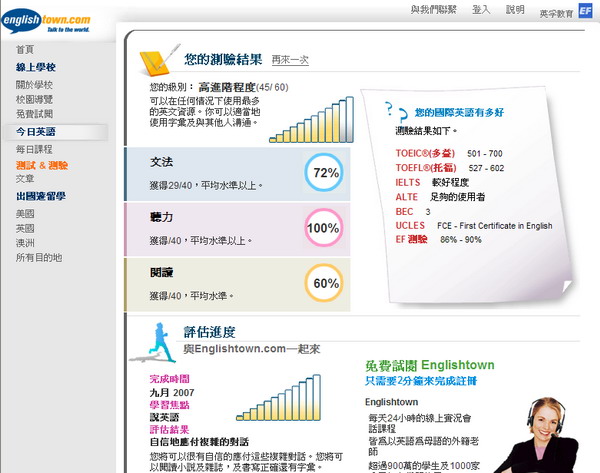This screenshot has height=473, width=600.
Task: Click the 您的測驗結果 heading
Action: click(x=223, y=59)
